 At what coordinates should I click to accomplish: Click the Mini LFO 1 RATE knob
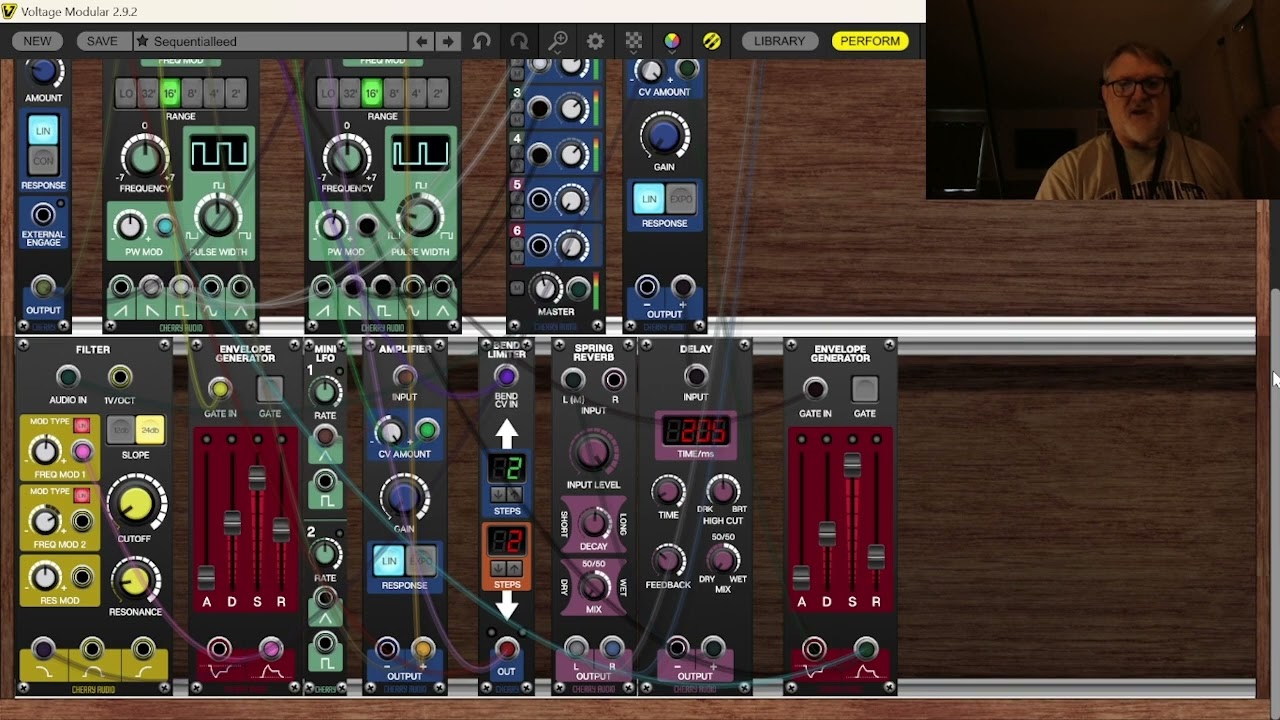(x=325, y=392)
